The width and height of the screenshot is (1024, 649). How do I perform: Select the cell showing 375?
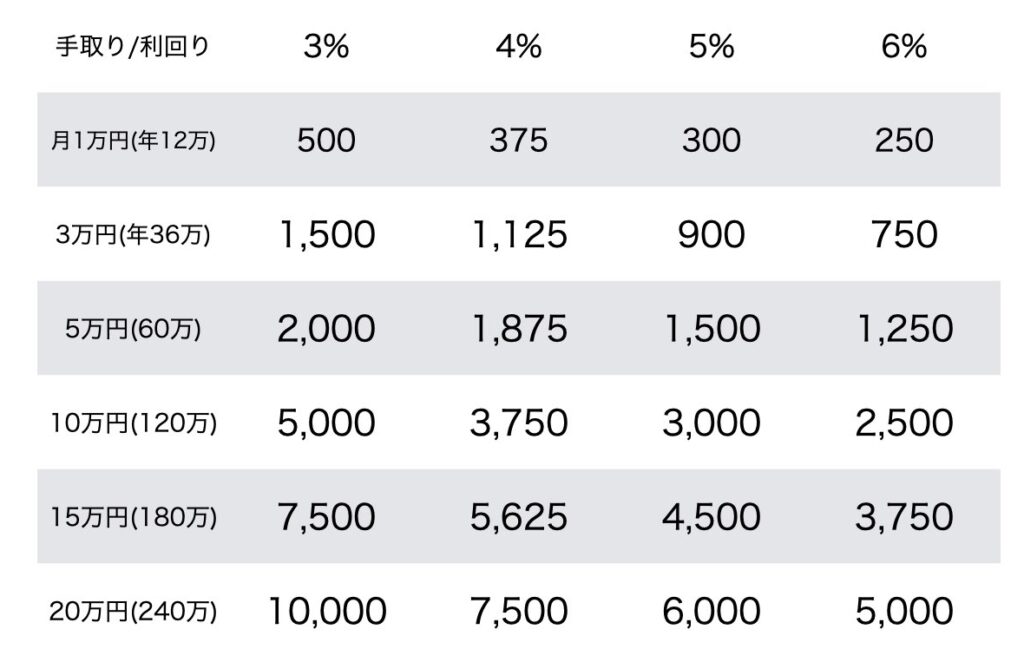pos(519,140)
